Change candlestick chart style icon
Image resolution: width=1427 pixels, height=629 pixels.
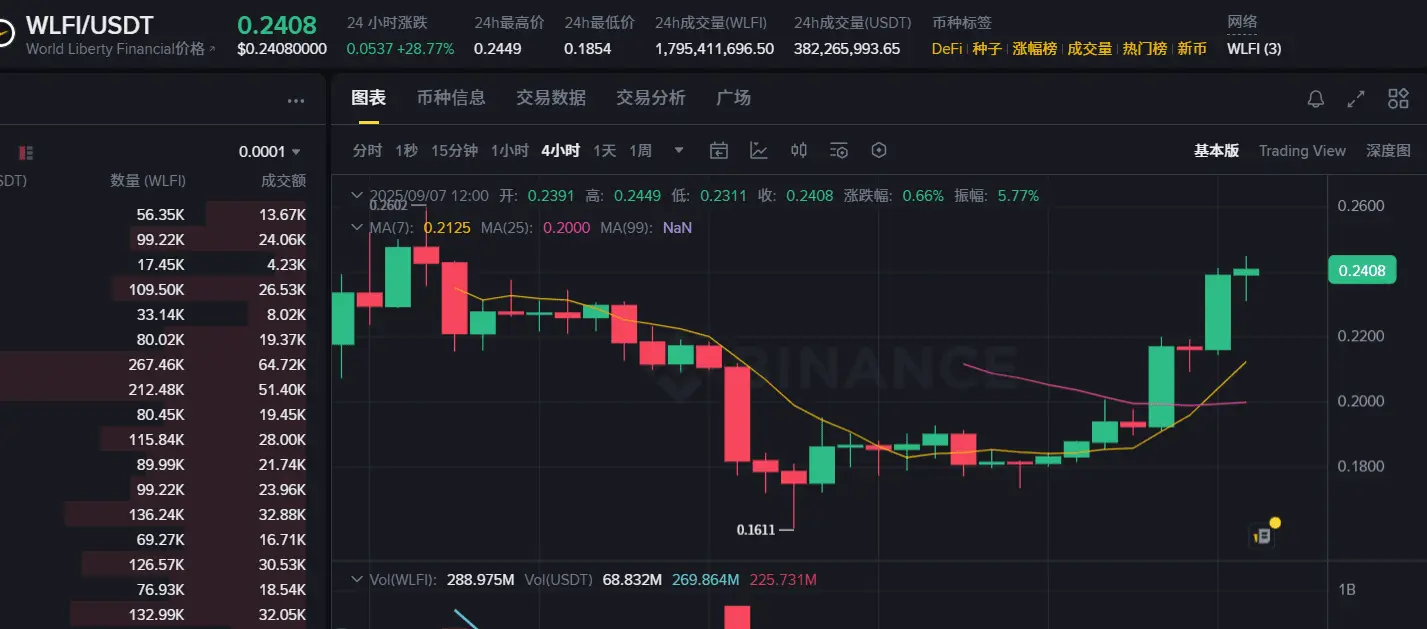[799, 151]
